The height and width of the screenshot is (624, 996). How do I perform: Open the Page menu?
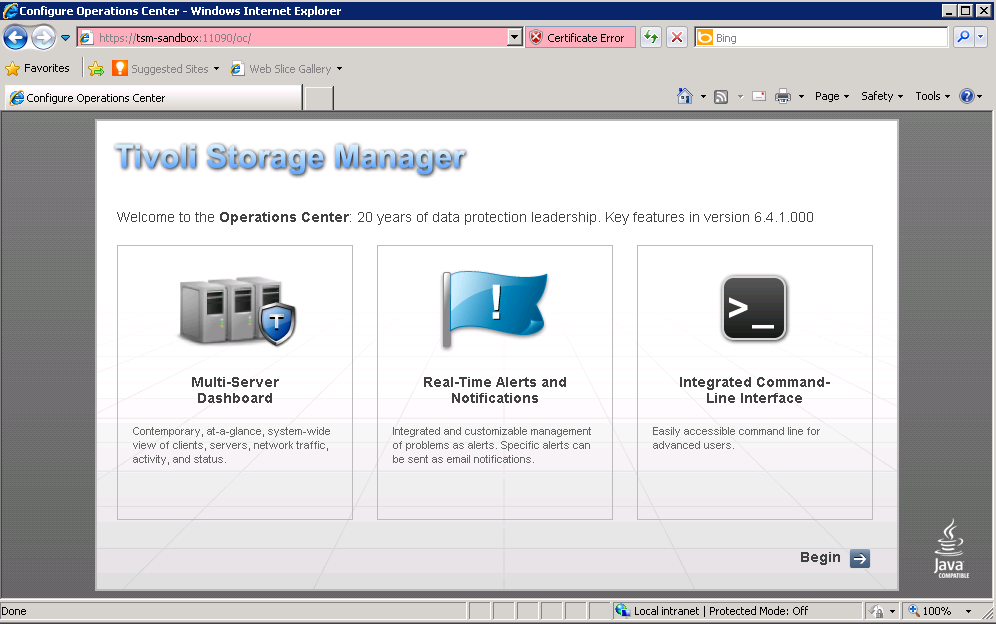[831, 96]
